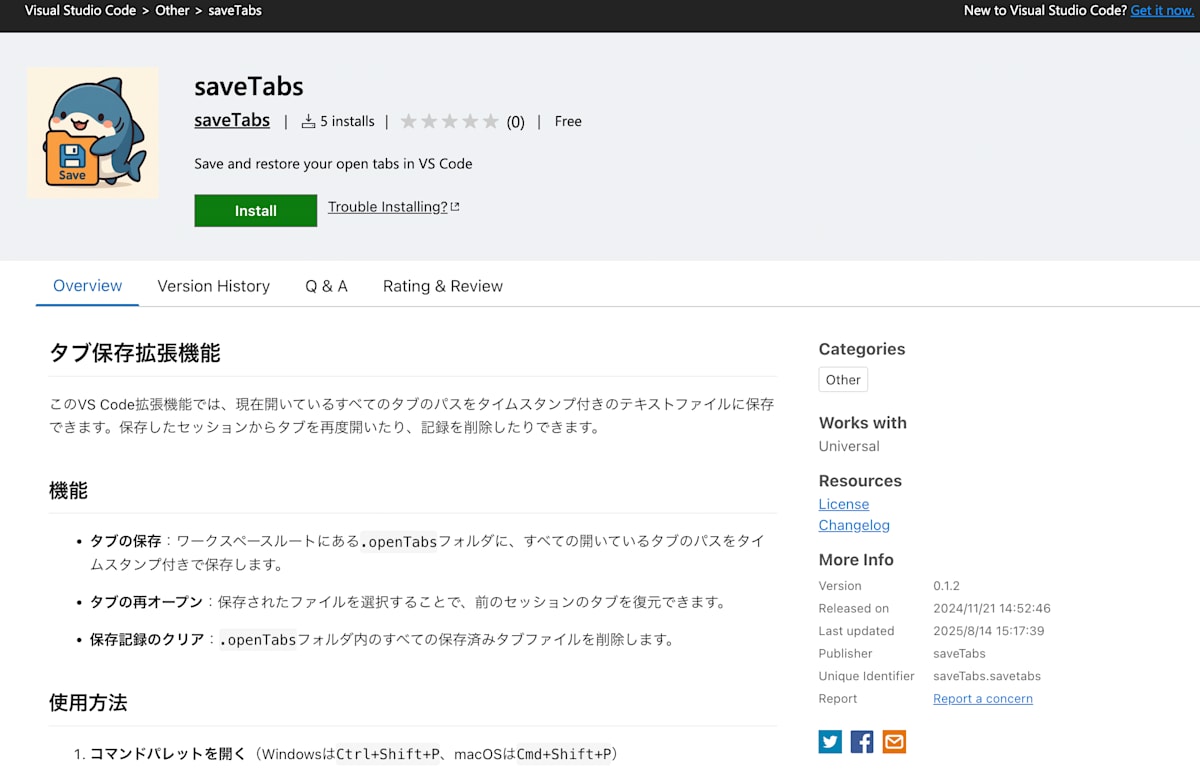This screenshot has height=771, width=1200.
Task: Click the star rating row
Action: point(449,121)
